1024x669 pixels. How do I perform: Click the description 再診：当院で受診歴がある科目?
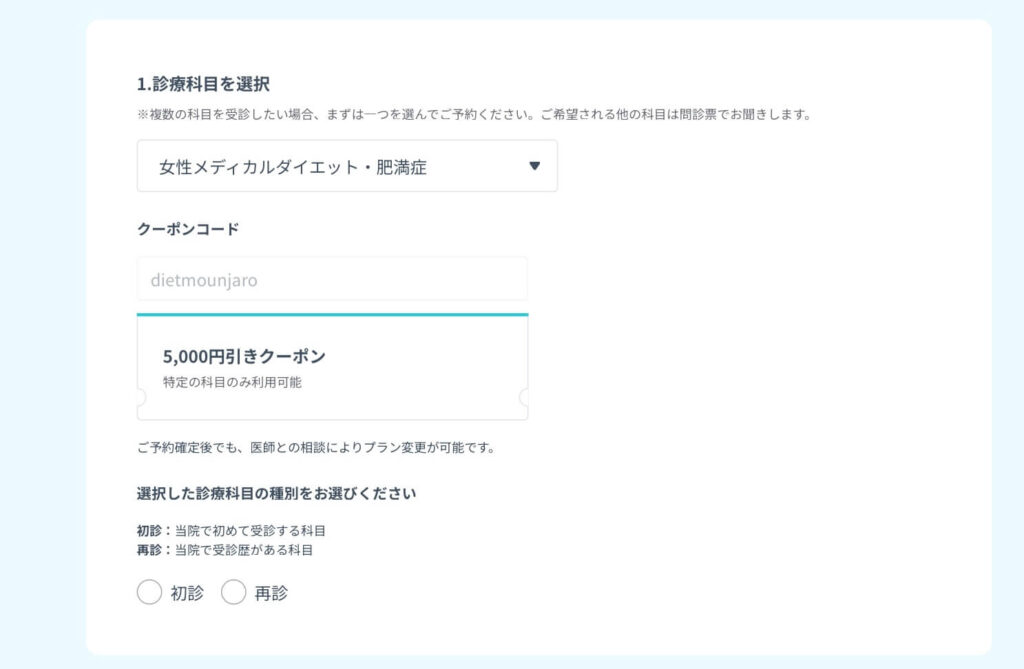point(225,550)
